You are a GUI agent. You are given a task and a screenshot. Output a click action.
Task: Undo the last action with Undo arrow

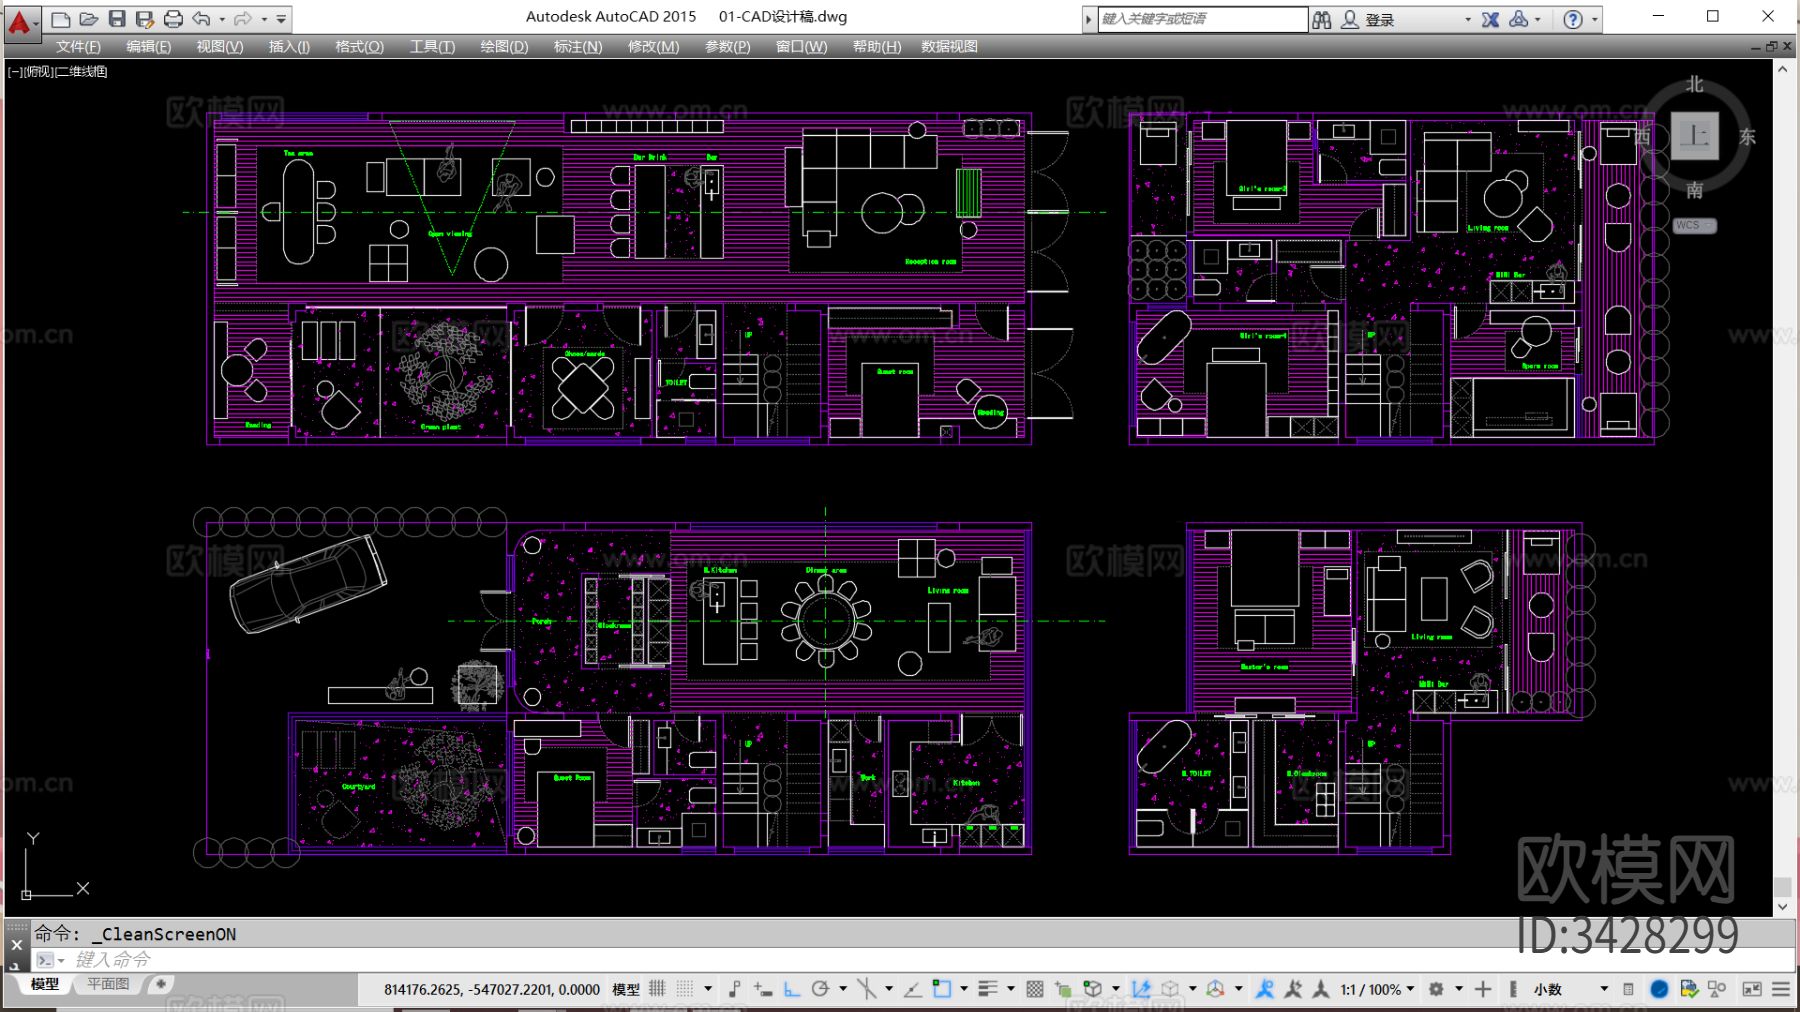coord(201,19)
